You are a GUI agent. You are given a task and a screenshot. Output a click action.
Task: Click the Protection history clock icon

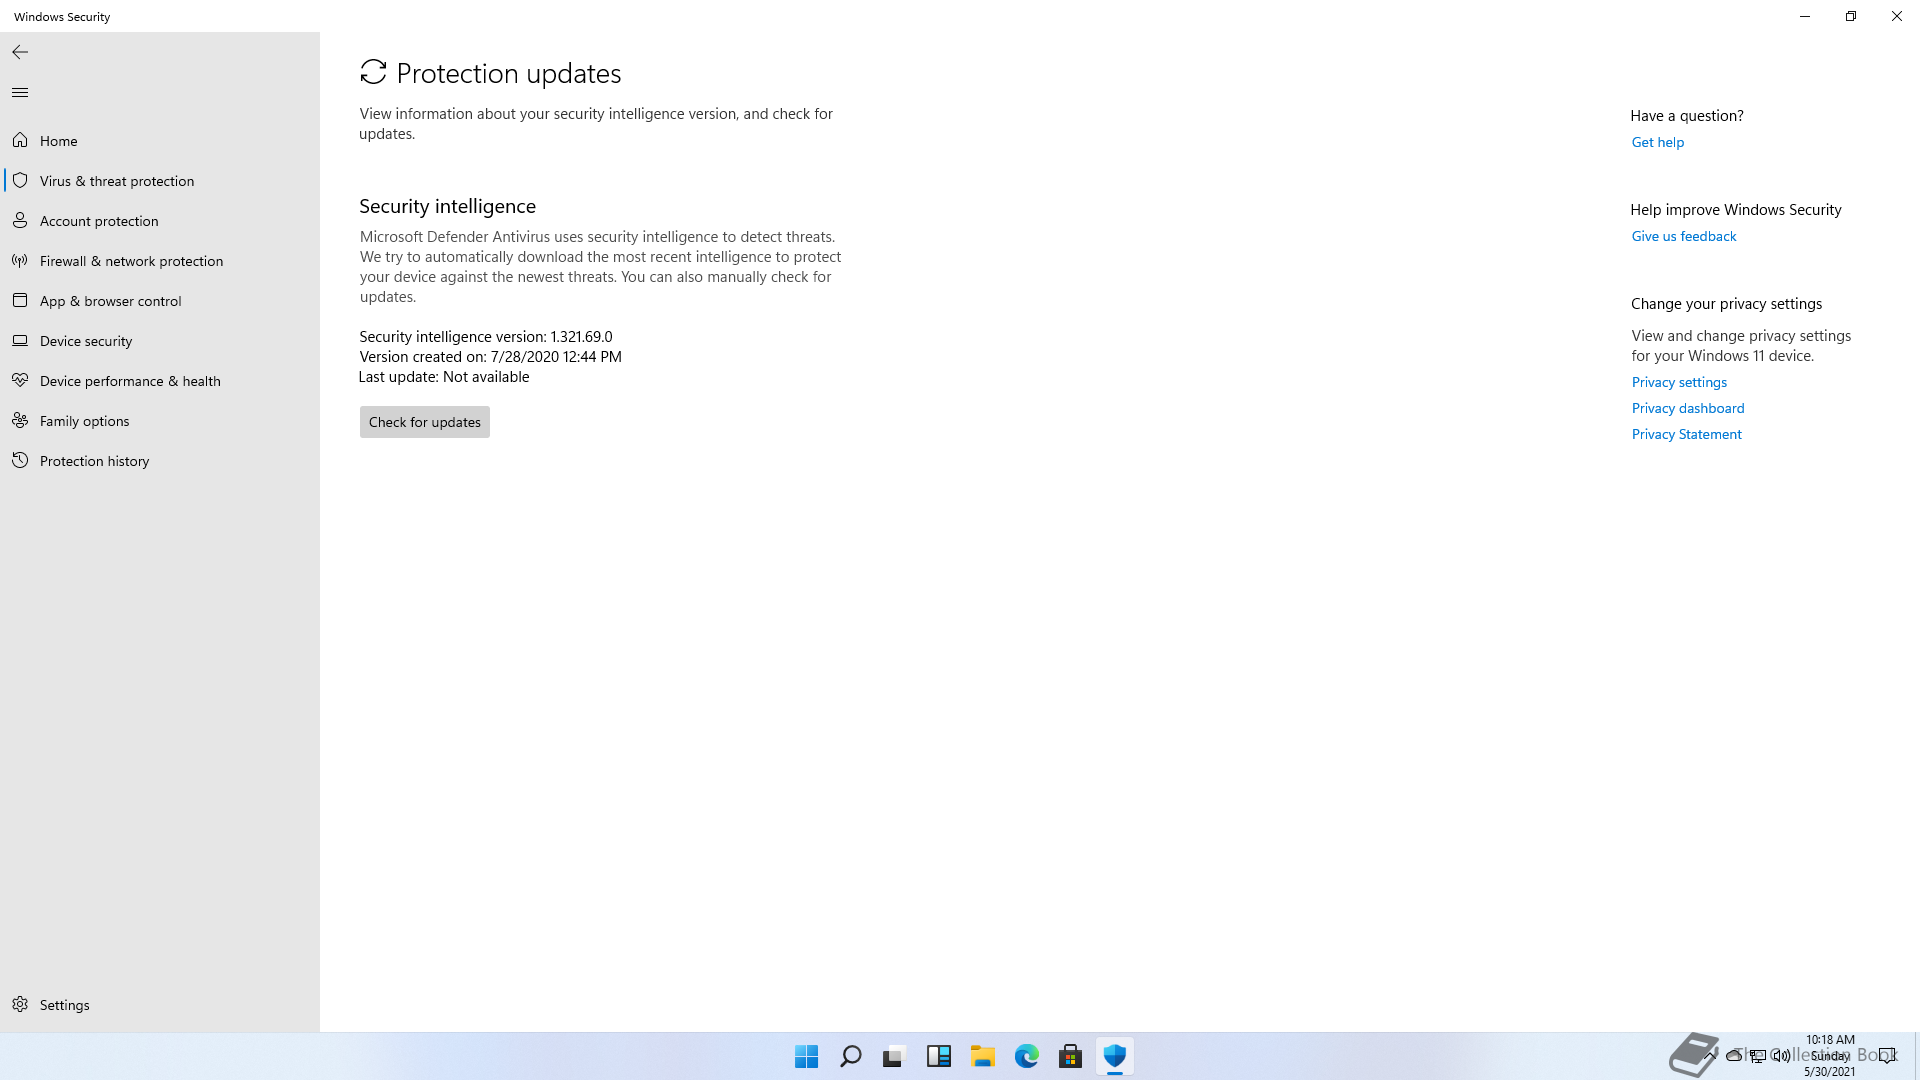click(x=20, y=460)
